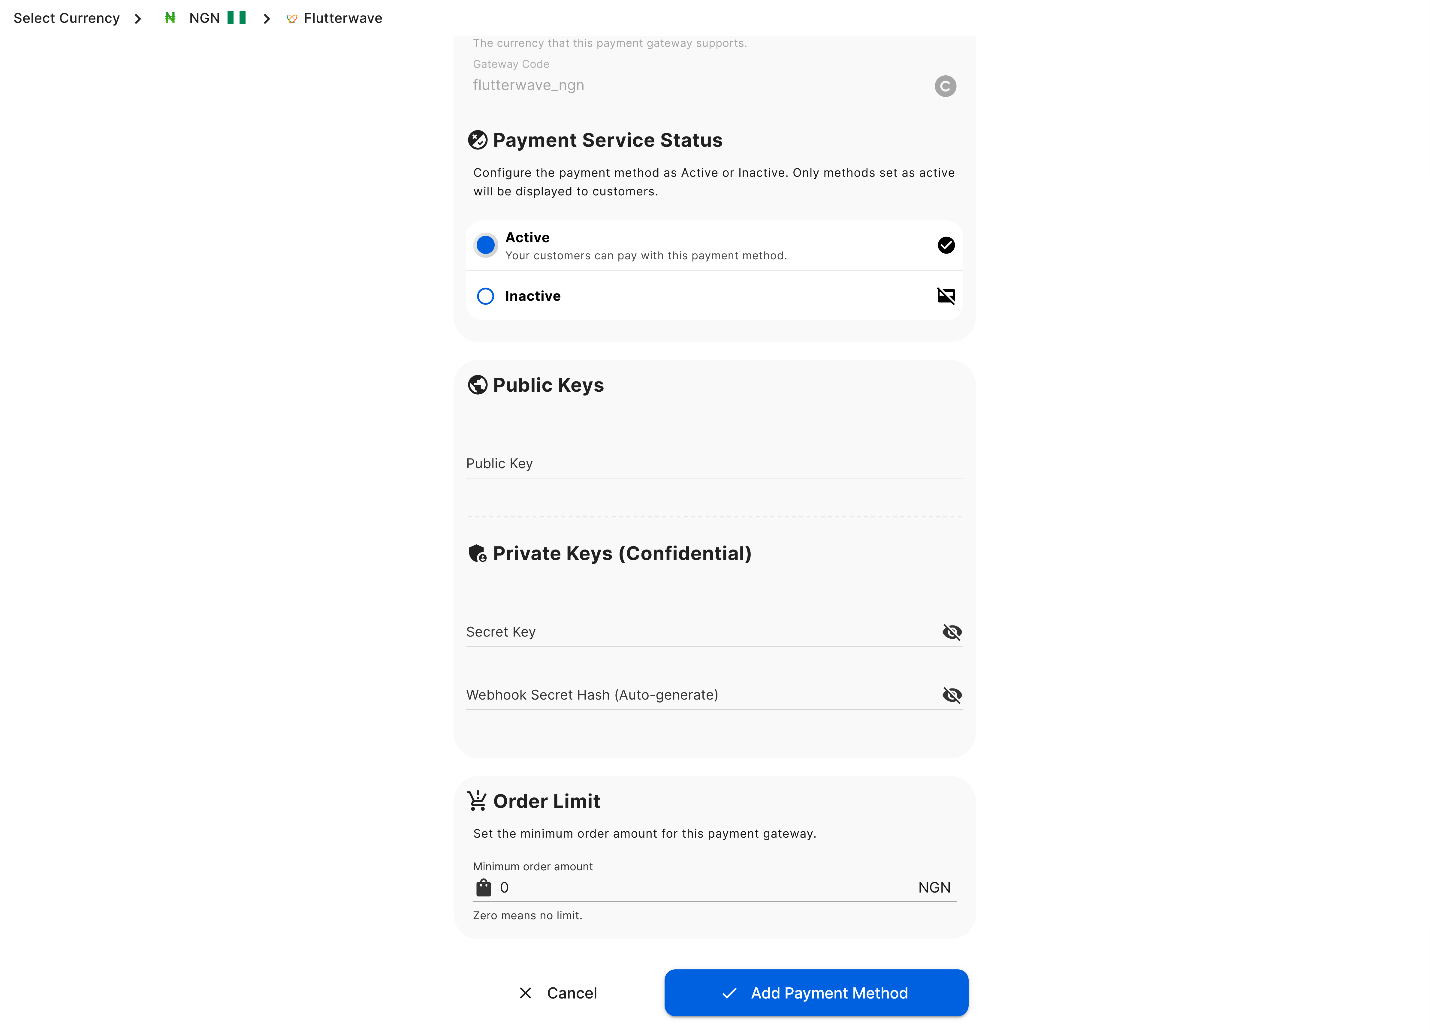The image size is (1430, 1030).
Task: Click Add Payment Method button
Action: (x=817, y=993)
